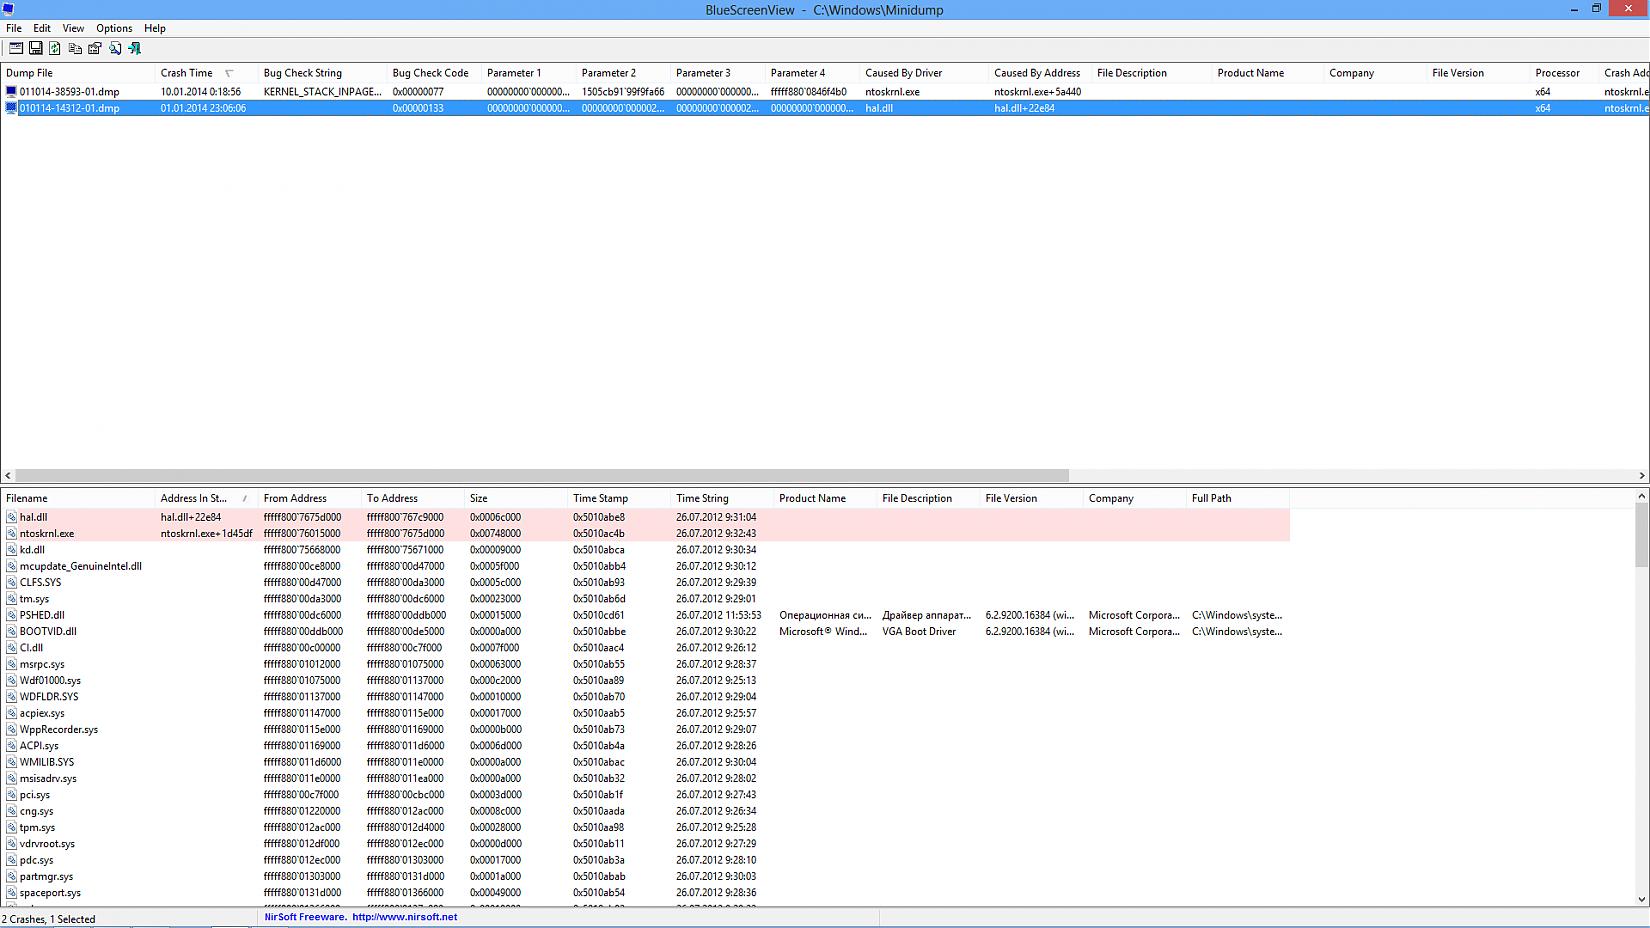Click the hal.dll file icon in lower pane
The image size is (1650, 928).
pyautogui.click(x=12, y=517)
